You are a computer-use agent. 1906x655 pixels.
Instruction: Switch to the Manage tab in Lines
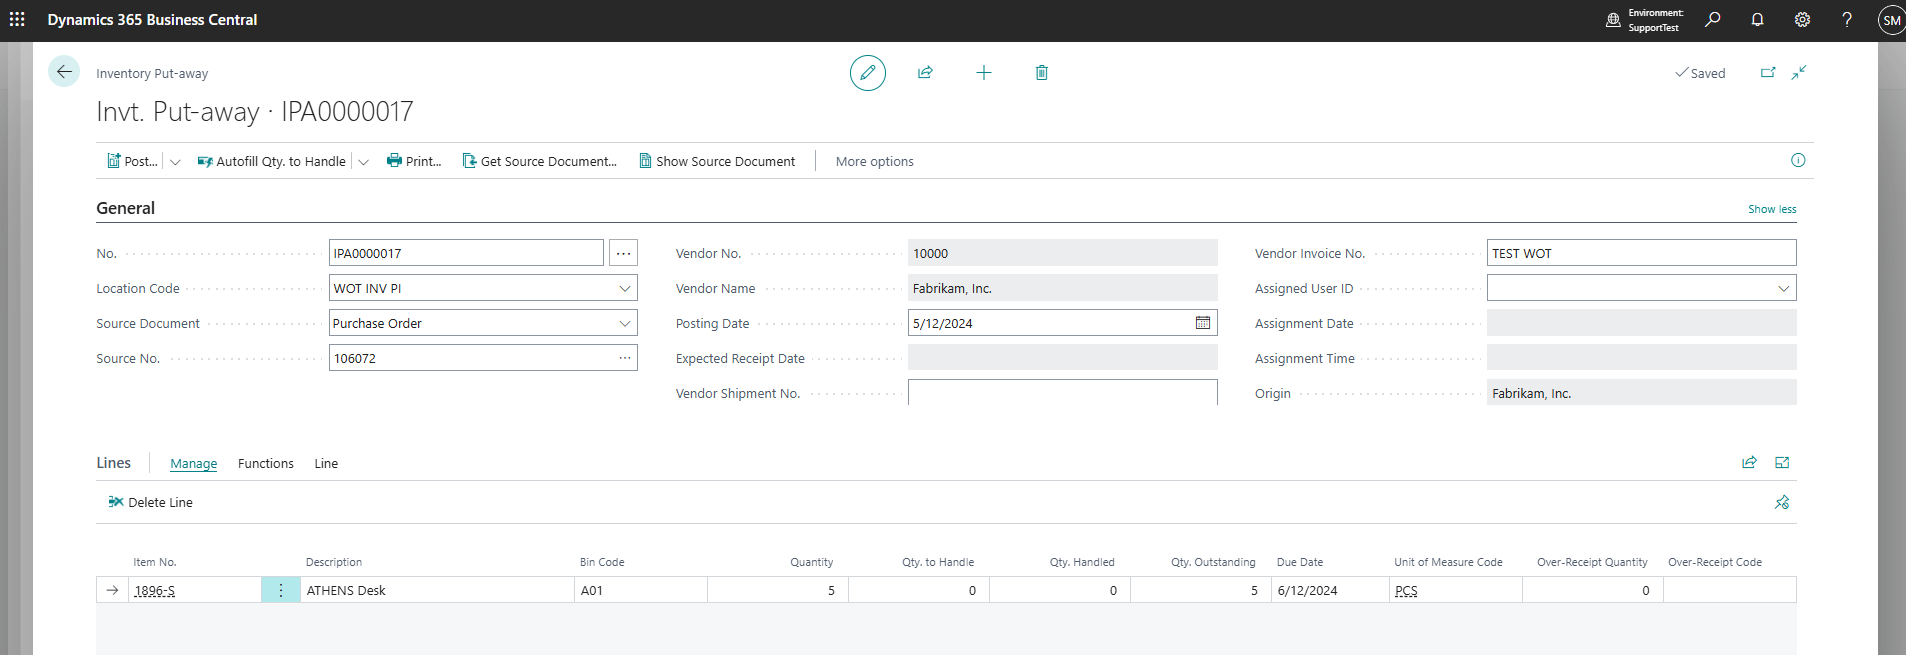(x=193, y=463)
